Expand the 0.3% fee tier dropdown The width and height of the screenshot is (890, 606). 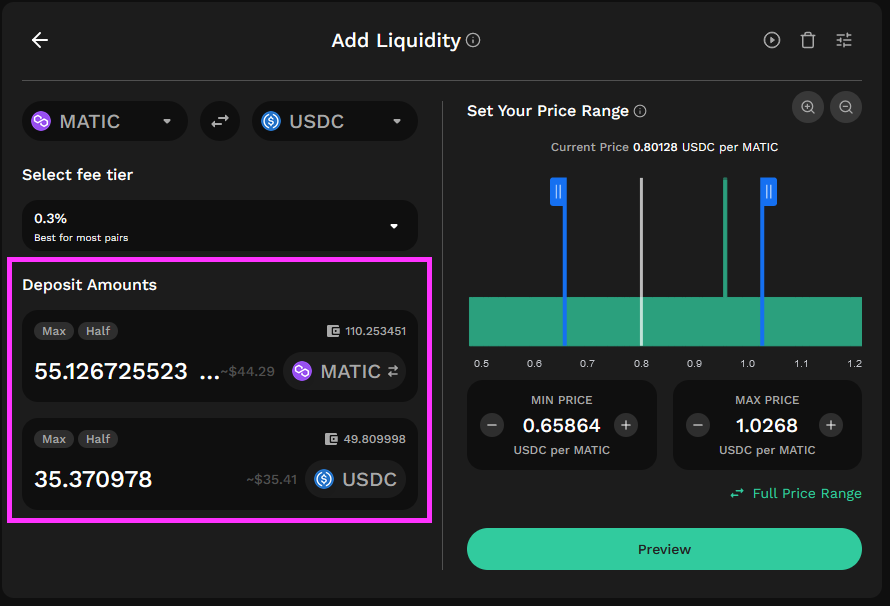(220, 226)
